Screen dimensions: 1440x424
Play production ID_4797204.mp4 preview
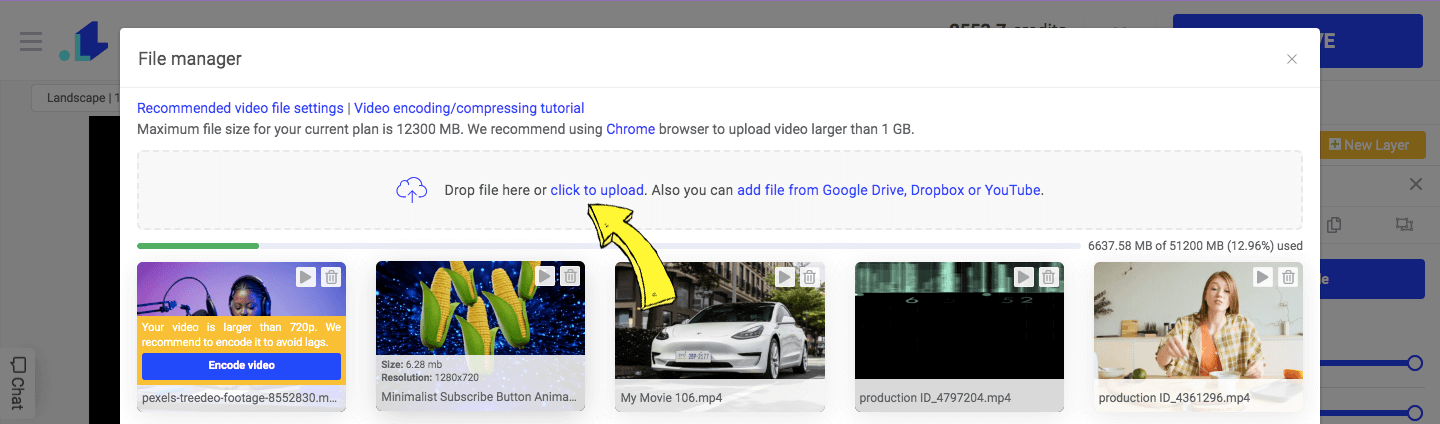click(1024, 276)
